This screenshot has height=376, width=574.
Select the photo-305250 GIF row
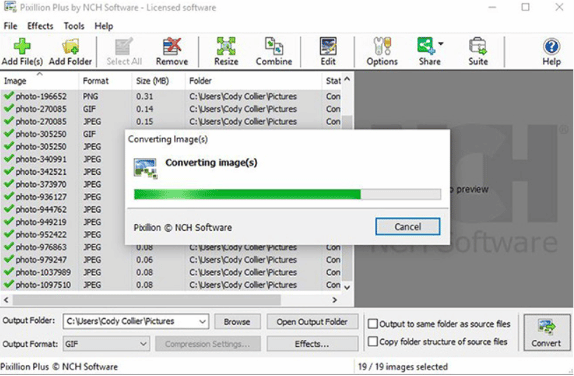(x=63, y=134)
